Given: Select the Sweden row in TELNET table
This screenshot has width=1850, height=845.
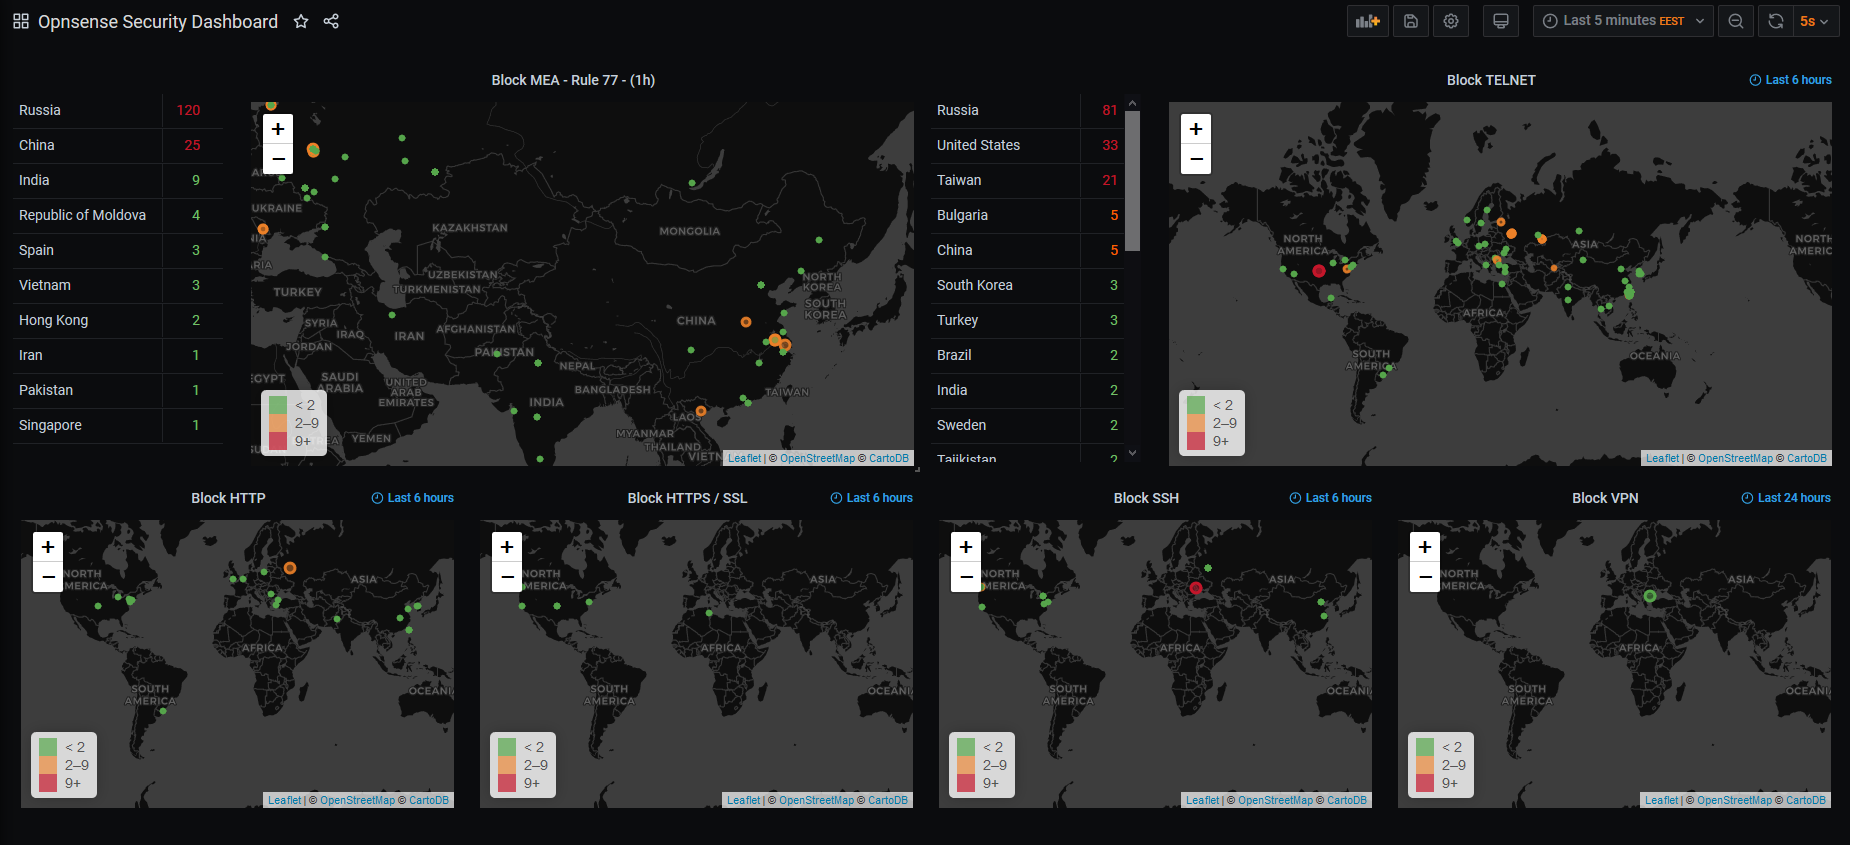Looking at the screenshot, I should point(1028,426).
